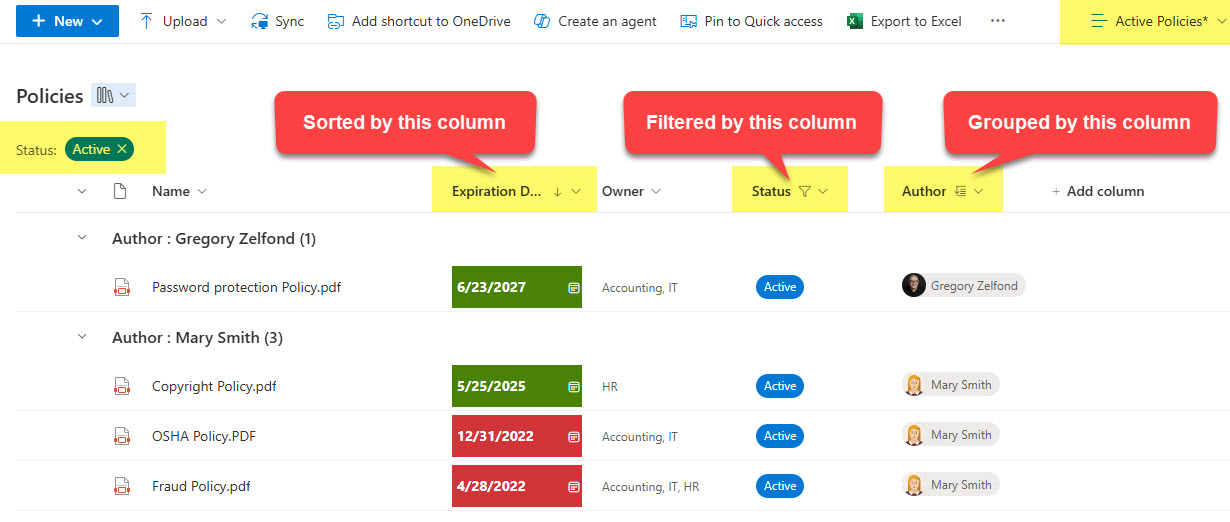Open OSHA Policy.PDF
This screenshot has height=522, width=1230.
204,436
